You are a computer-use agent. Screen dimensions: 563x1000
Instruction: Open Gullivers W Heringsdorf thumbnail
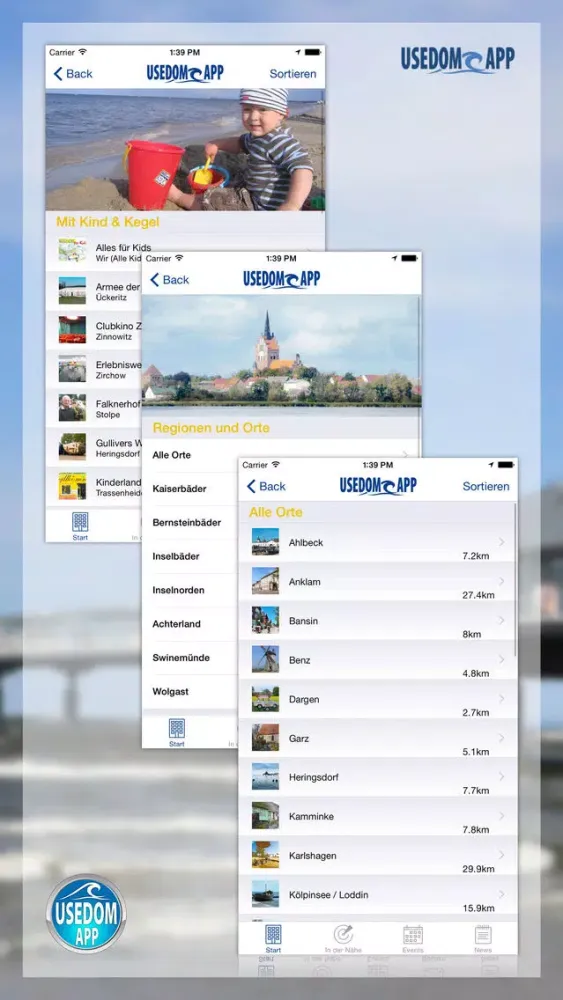[x=72, y=447]
